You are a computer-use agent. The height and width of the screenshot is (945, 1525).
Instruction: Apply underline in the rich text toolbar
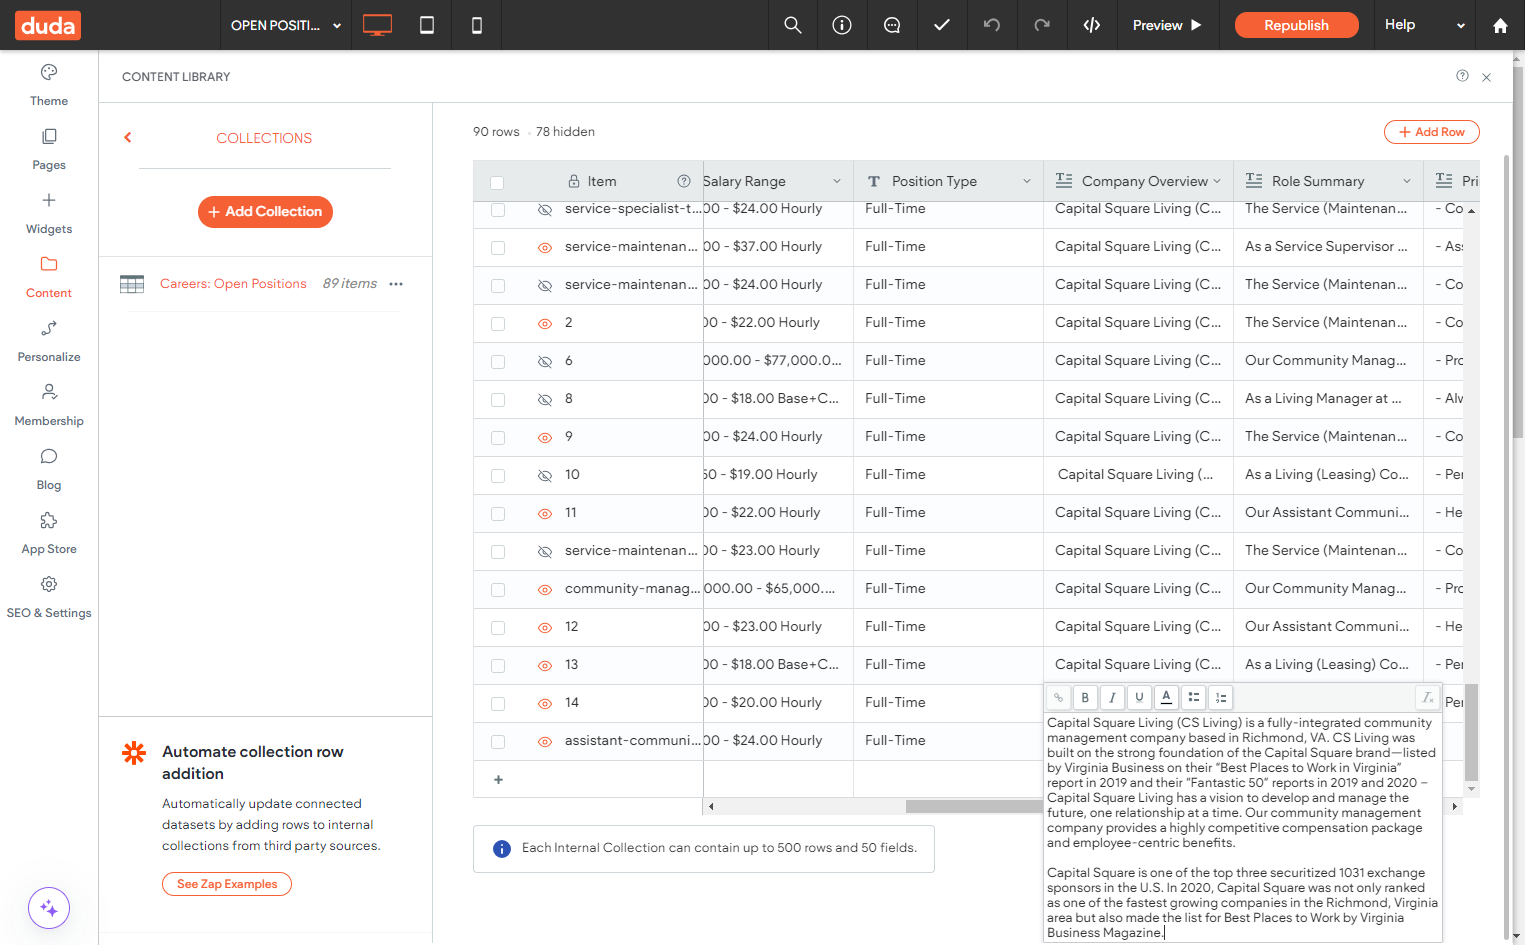point(1139,698)
